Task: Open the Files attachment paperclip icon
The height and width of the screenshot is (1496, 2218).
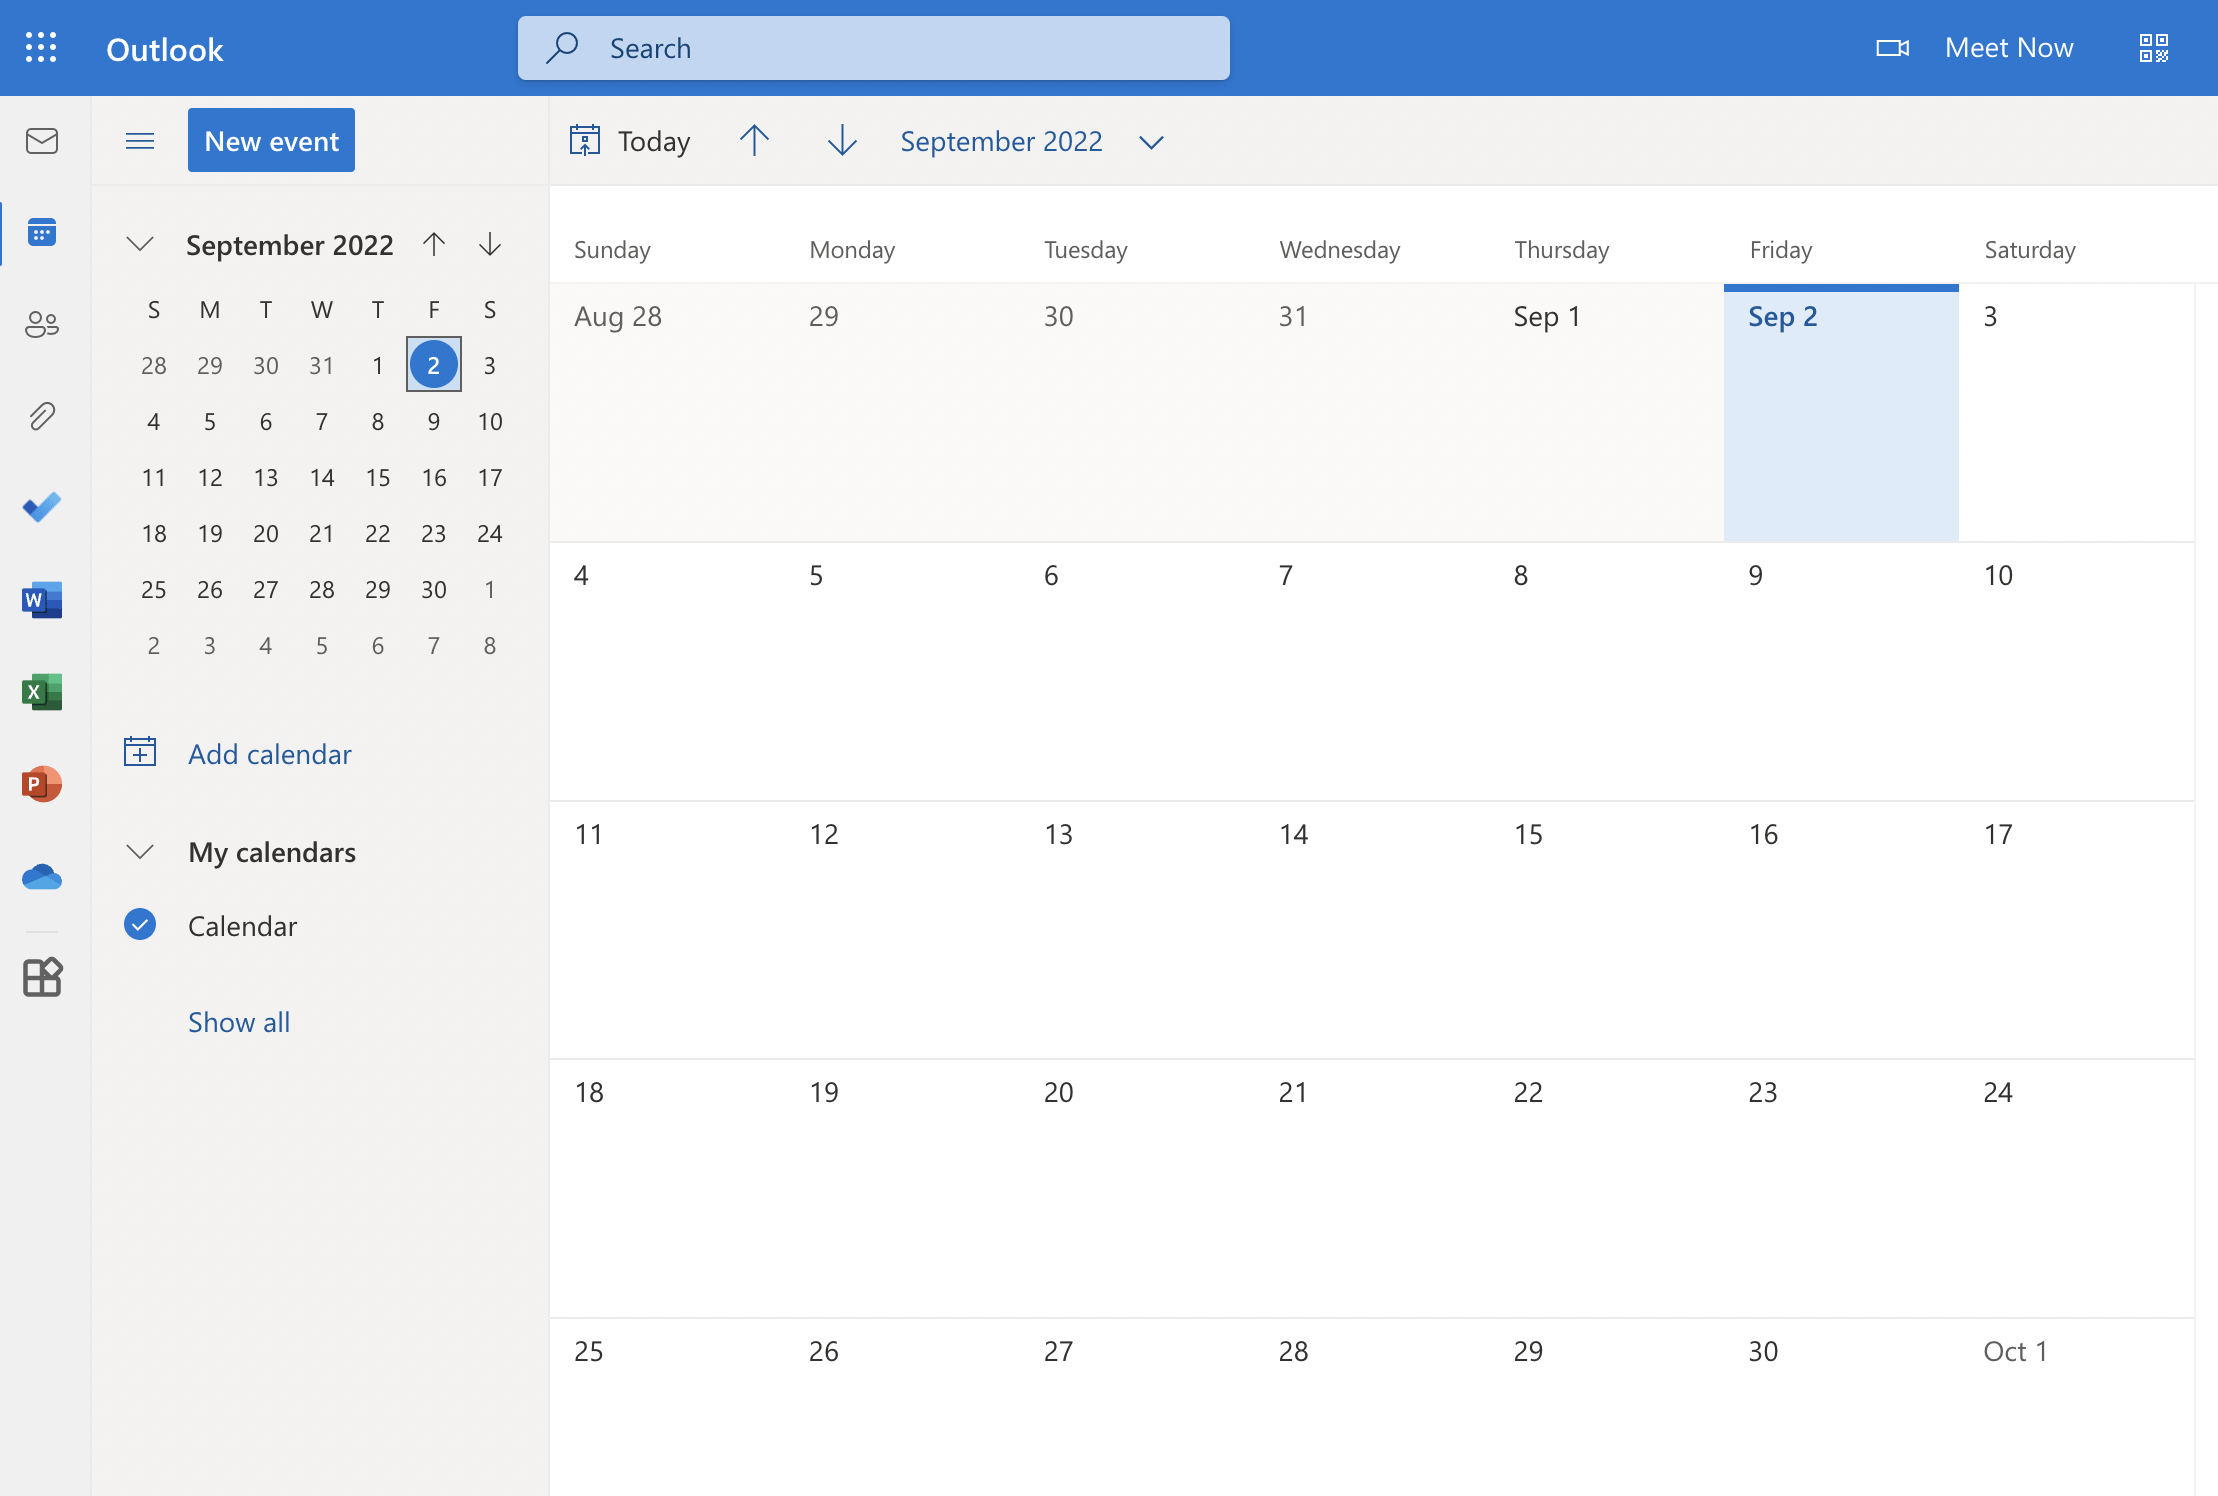Action: pos(42,415)
